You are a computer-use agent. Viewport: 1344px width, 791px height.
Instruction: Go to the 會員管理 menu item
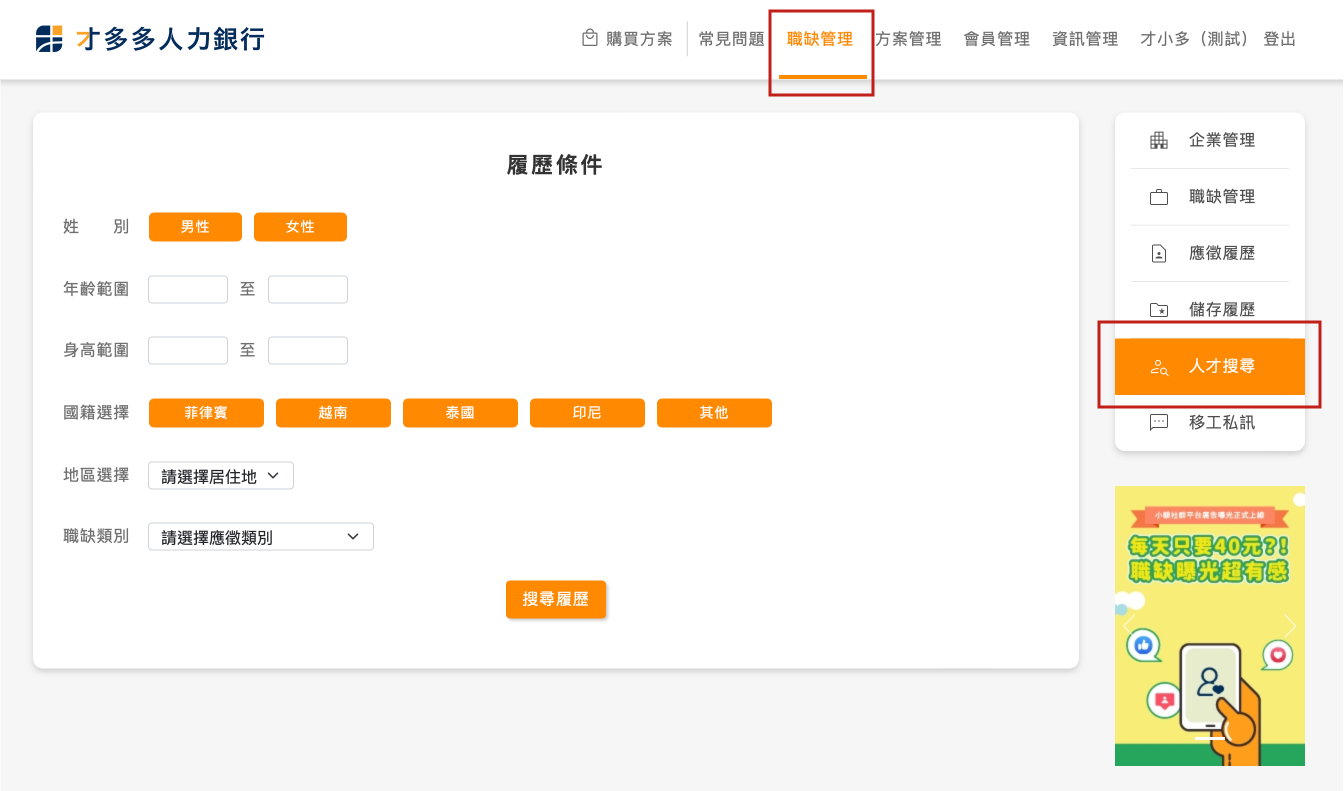click(x=996, y=39)
